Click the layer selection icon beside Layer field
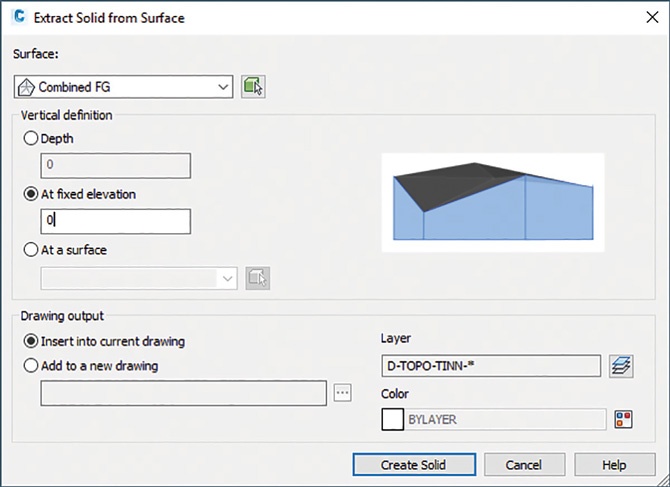Screen dimensions: 670x487 pos(621,367)
